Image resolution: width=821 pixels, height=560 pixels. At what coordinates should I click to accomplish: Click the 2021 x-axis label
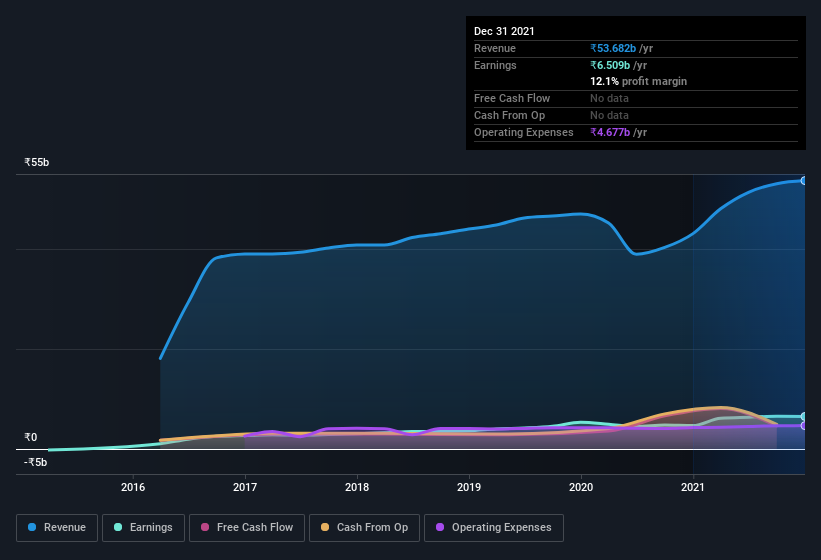693,487
